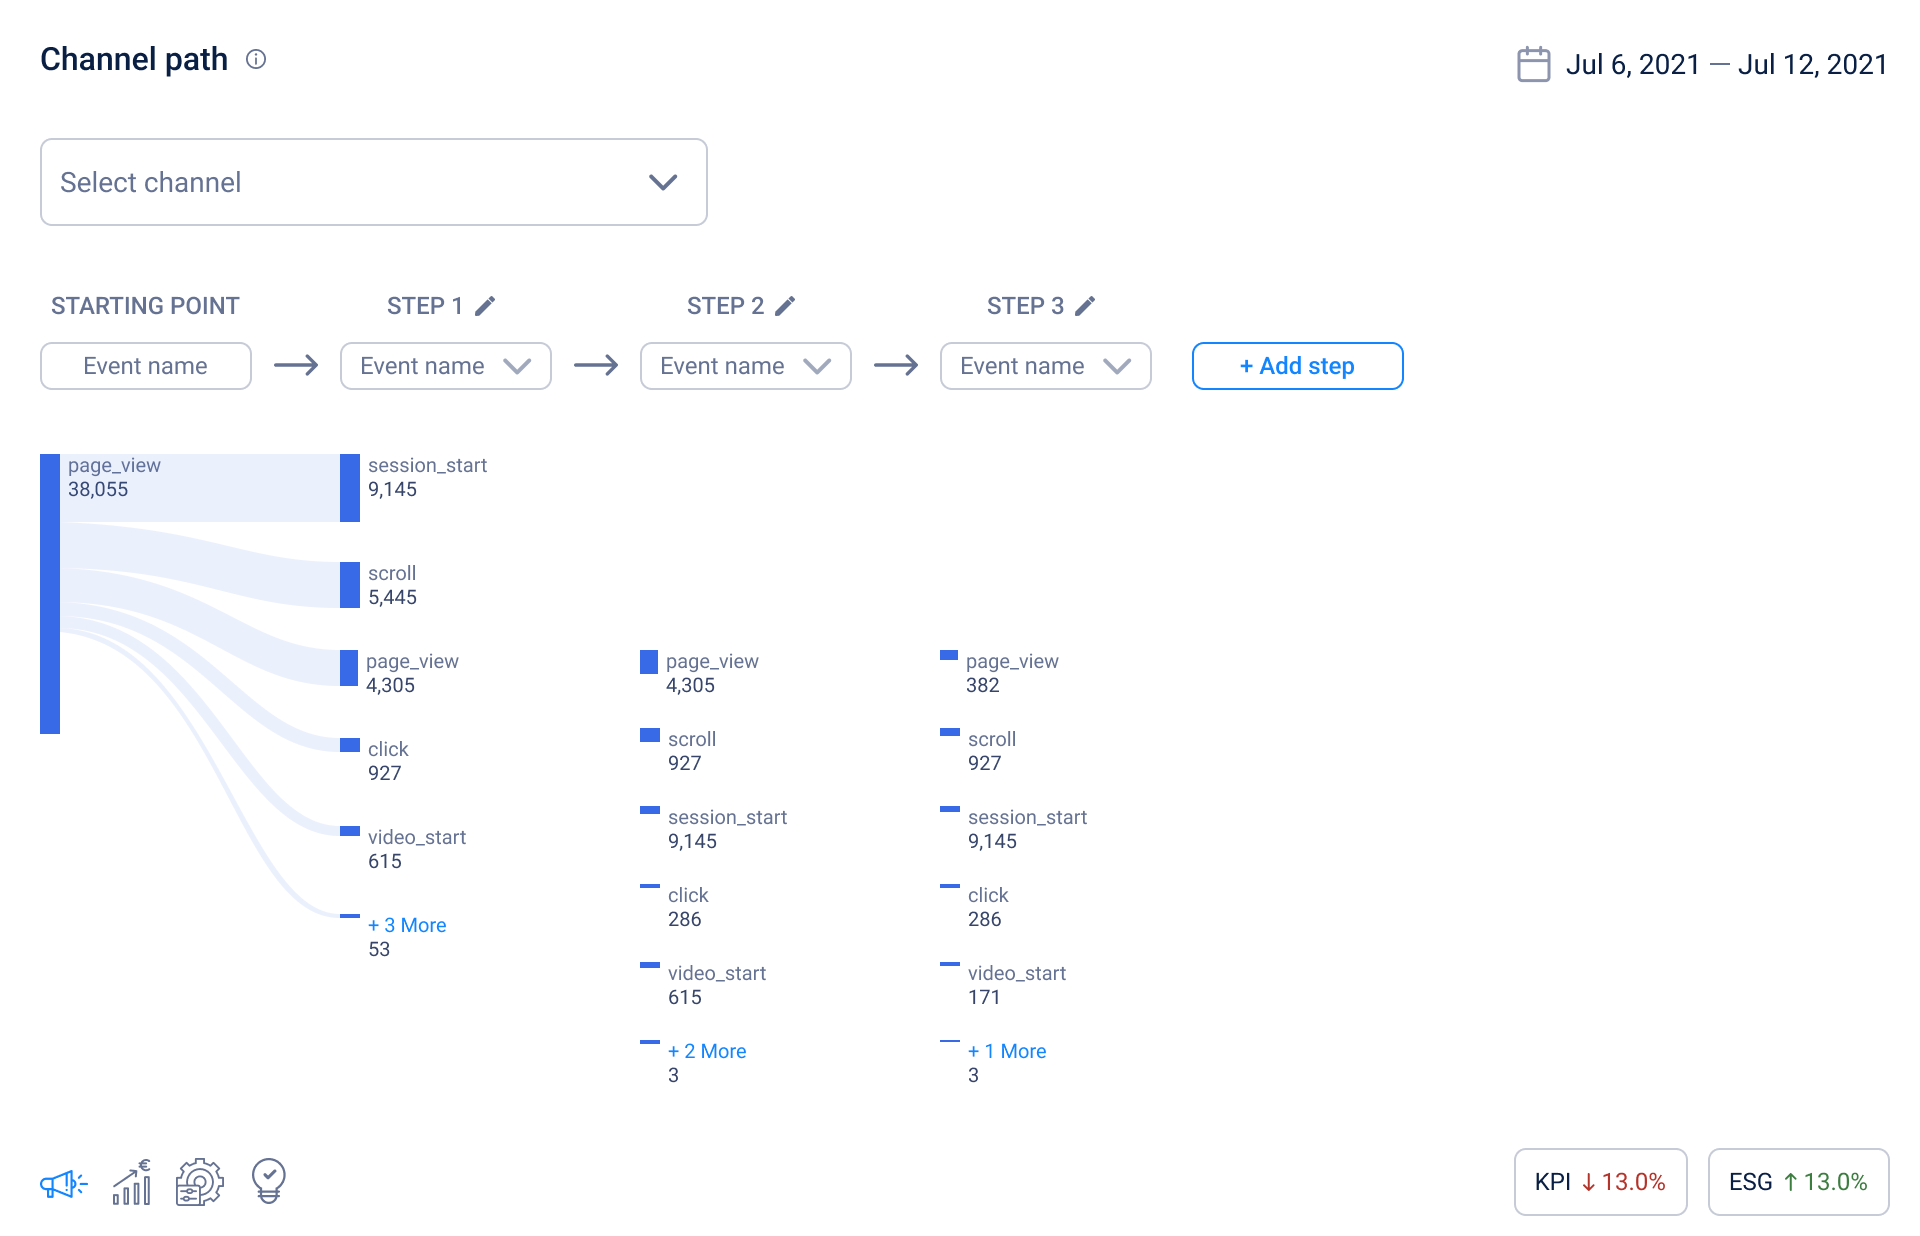This screenshot has height=1236, width=1920.
Task: Select page_view 4,305 node in Step 1
Action: pos(349,668)
